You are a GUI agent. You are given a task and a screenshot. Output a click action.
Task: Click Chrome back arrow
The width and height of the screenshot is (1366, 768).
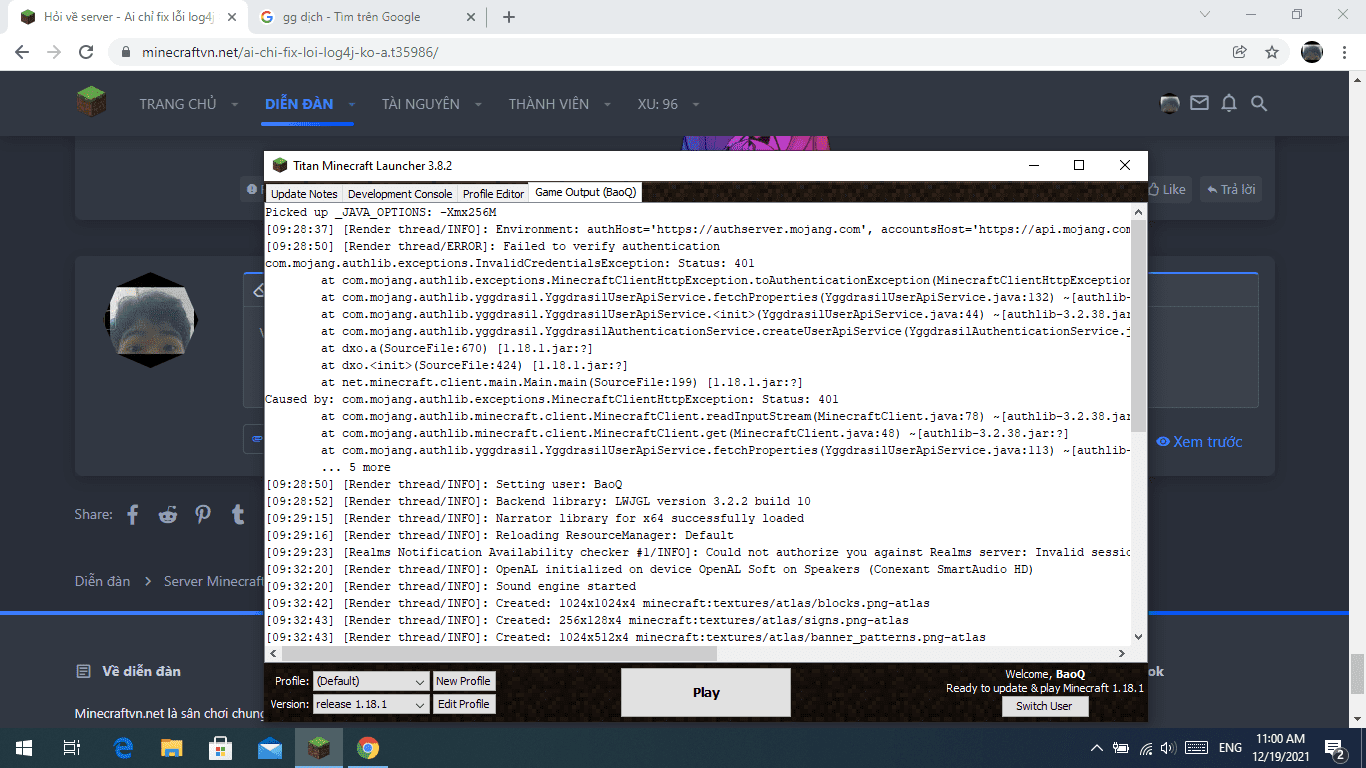click(x=22, y=52)
